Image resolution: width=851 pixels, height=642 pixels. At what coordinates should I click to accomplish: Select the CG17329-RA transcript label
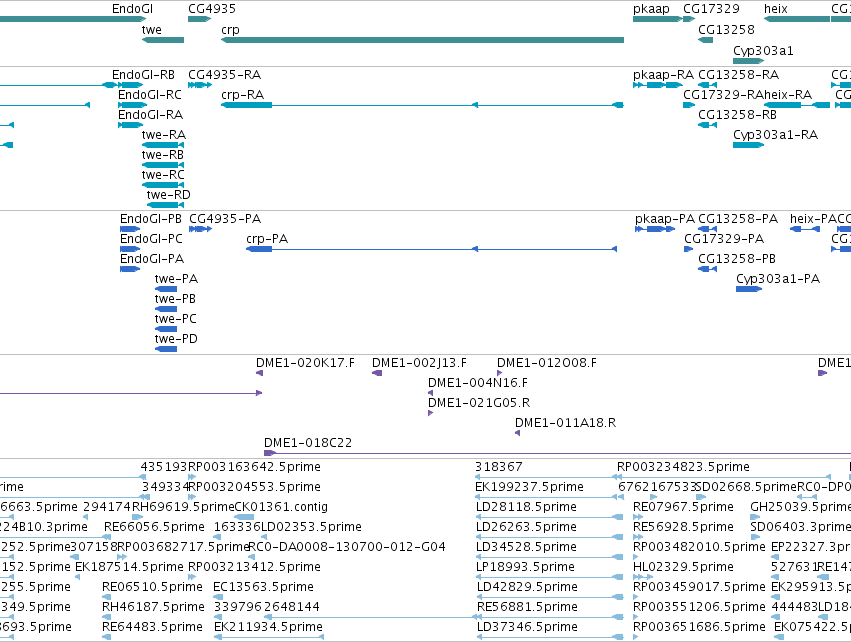(723, 94)
